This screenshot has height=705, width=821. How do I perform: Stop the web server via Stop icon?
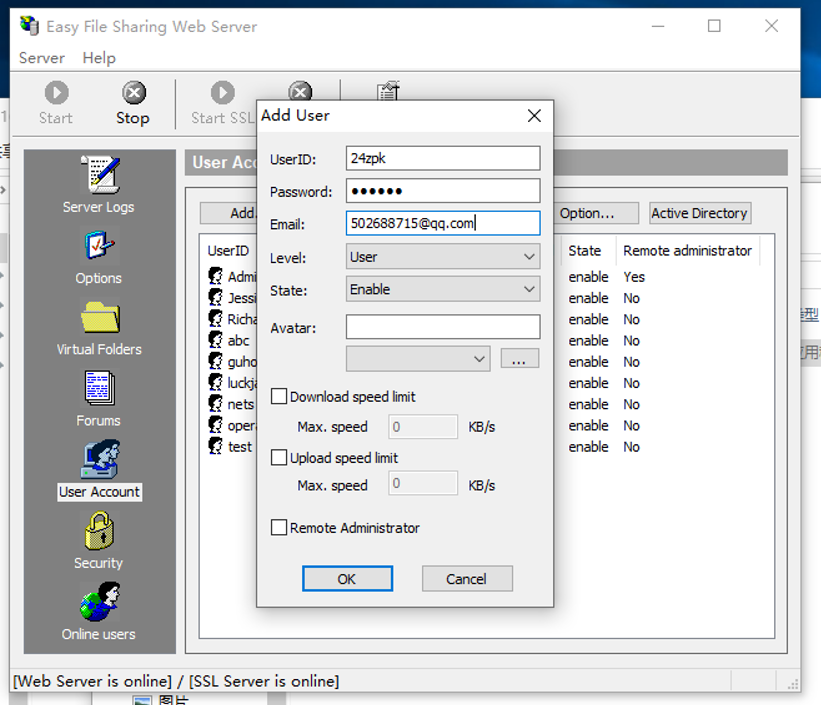[134, 93]
